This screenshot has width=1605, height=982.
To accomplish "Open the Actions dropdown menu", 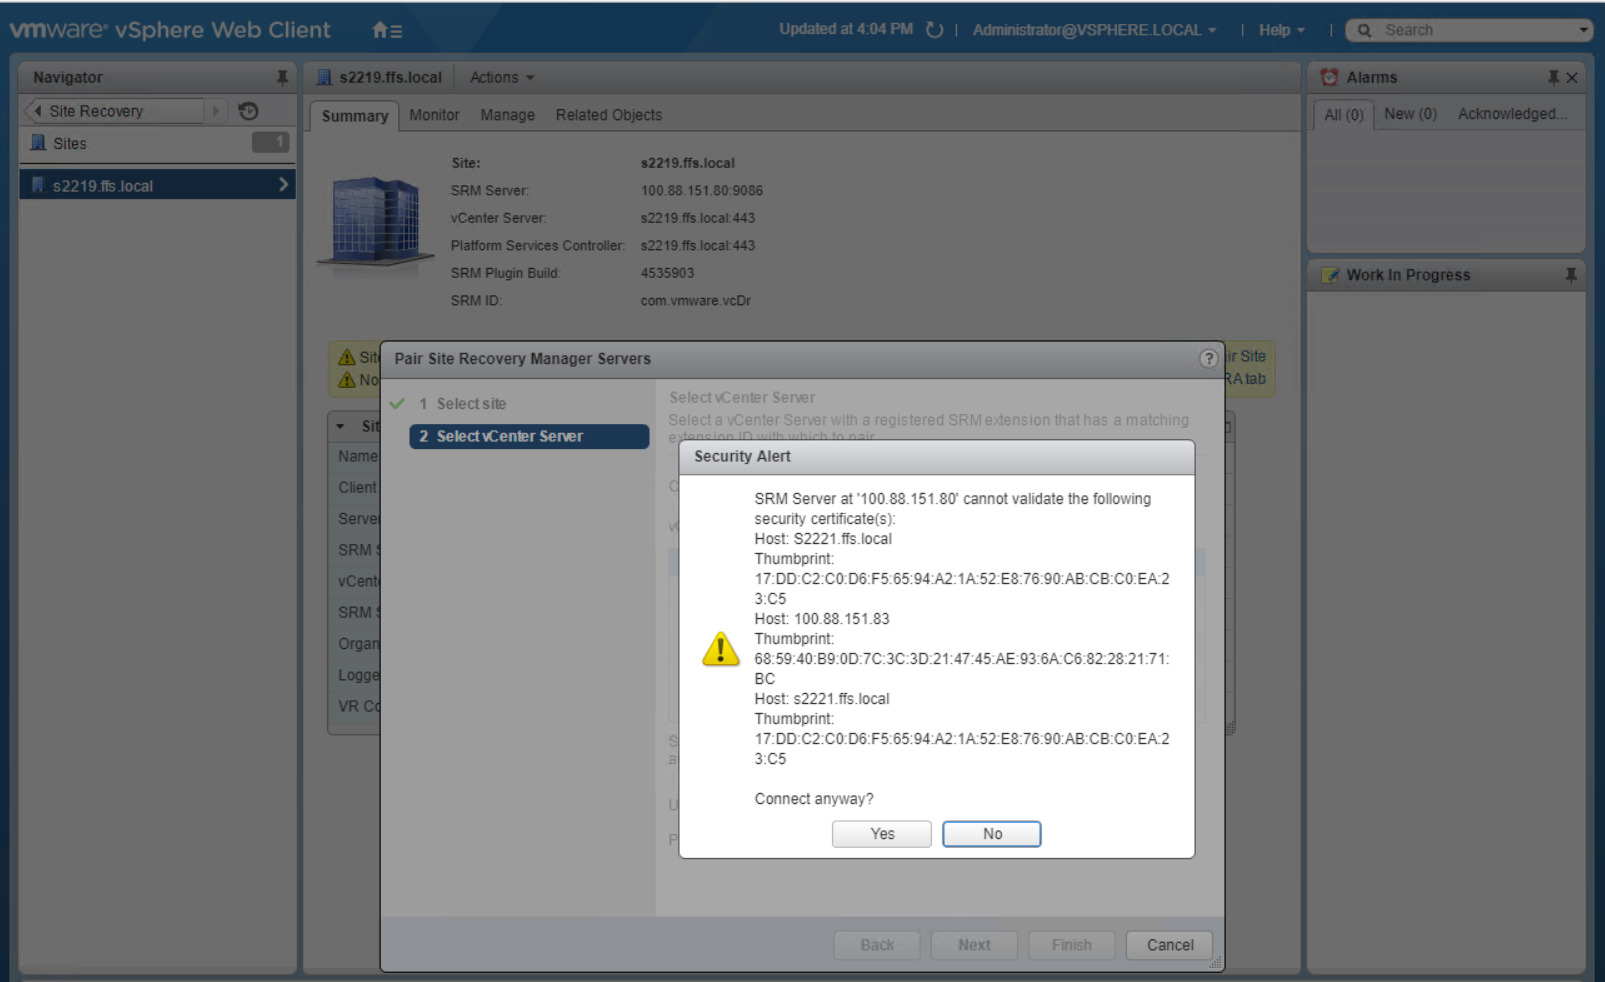I will 500,77.
